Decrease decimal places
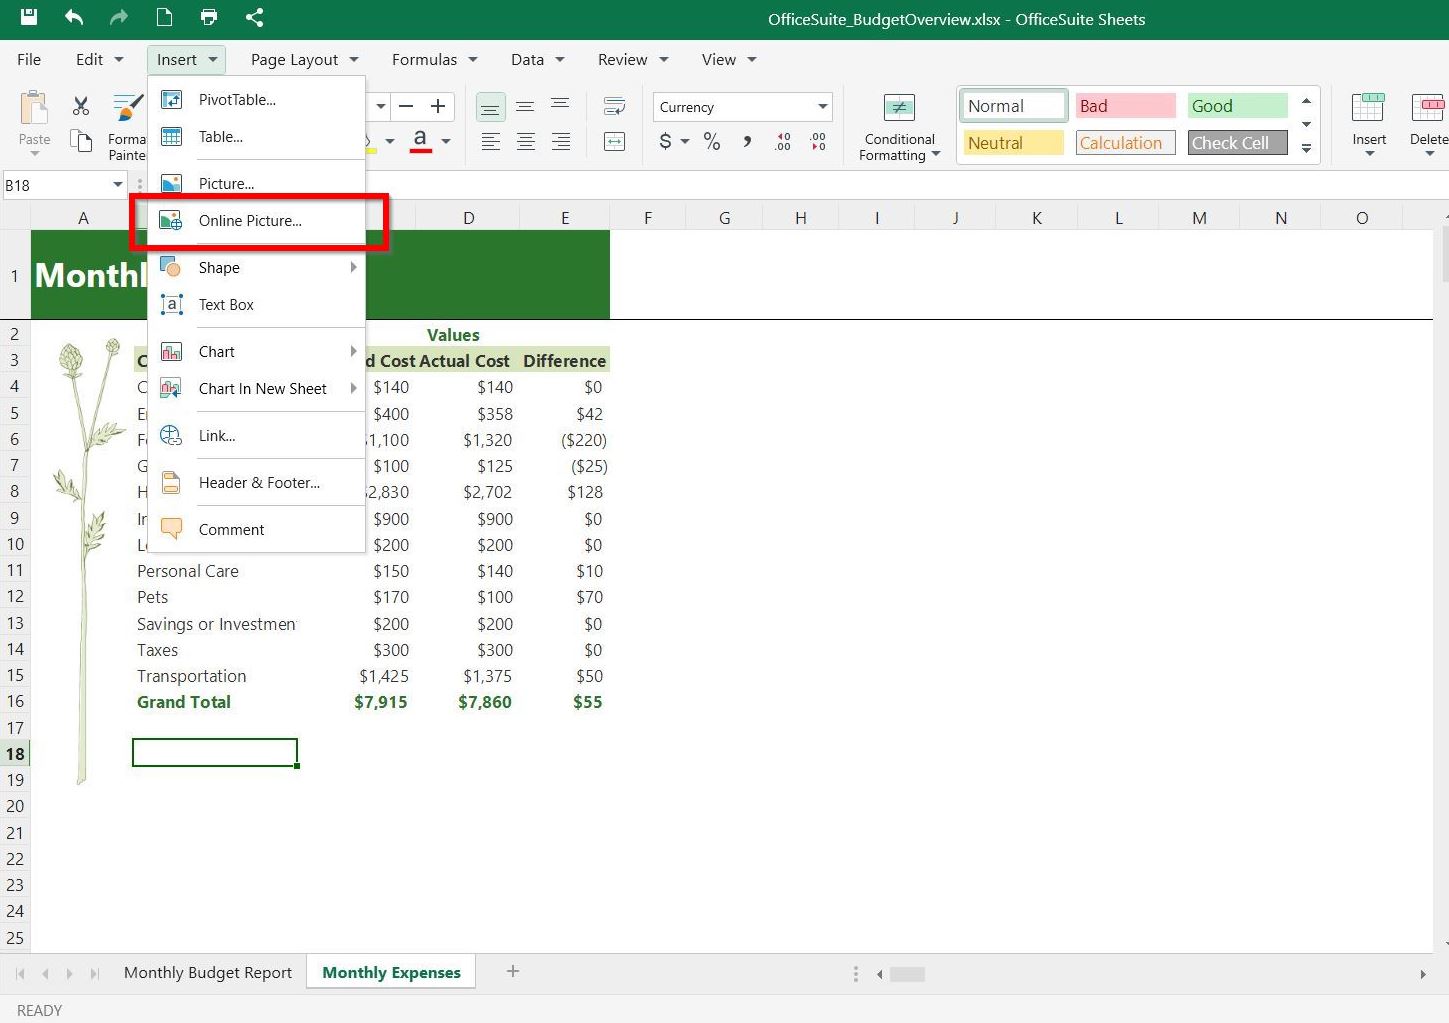1449x1023 pixels. [x=818, y=141]
